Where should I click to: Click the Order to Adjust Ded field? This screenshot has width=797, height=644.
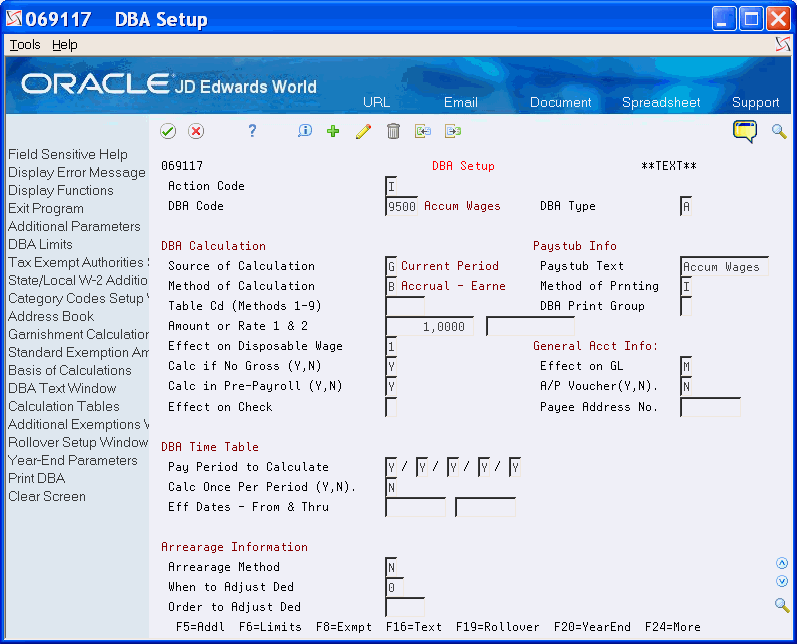pyautogui.click(x=405, y=607)
